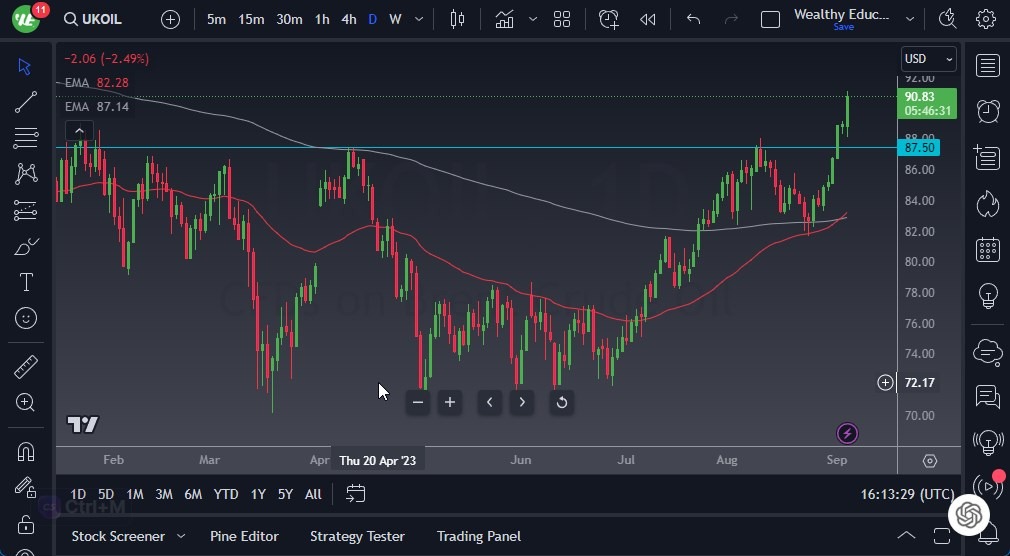Set date range to YTD

226,494
